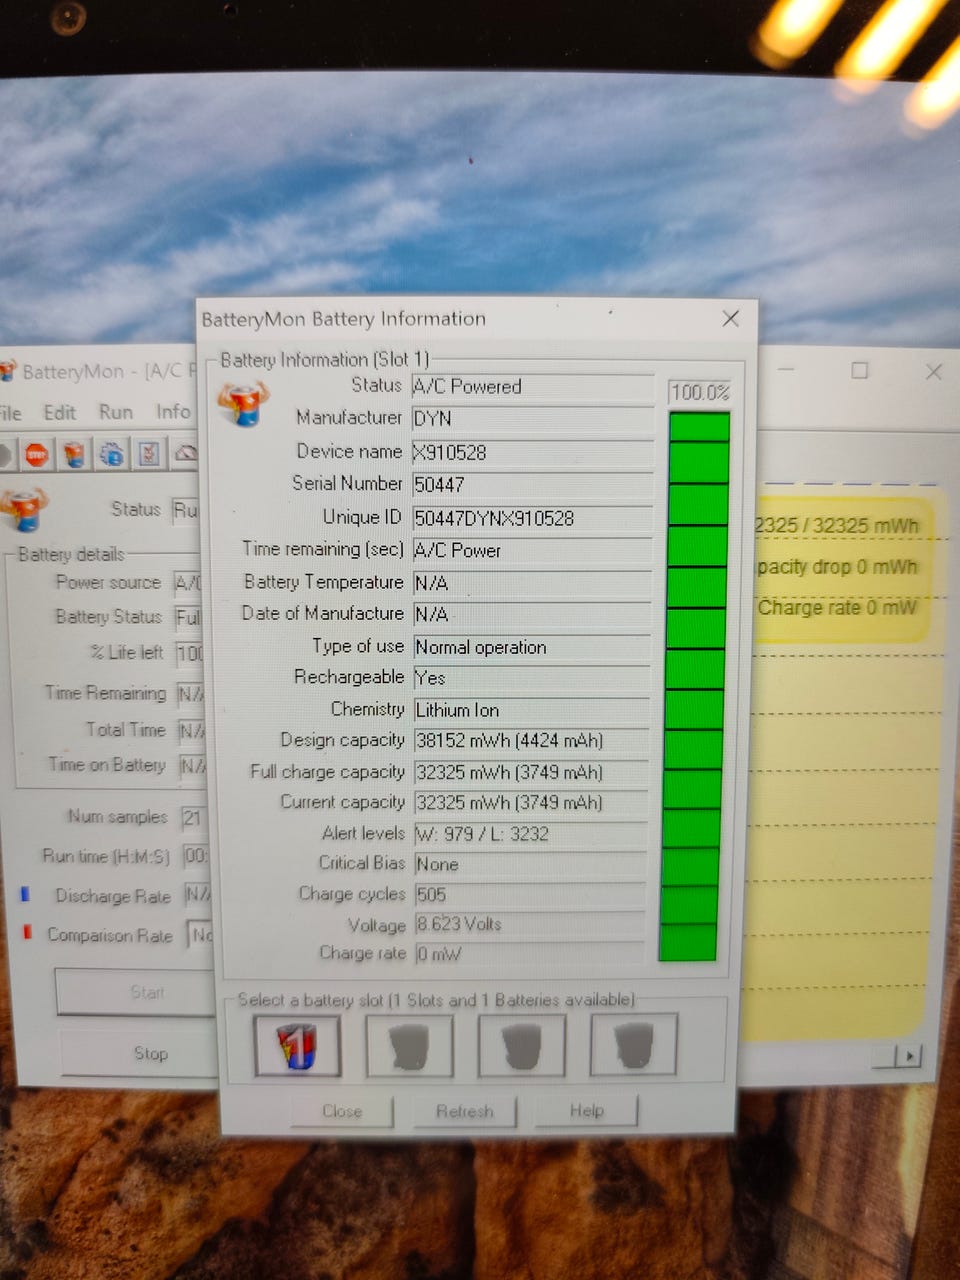Click the Num samples field in main window
This screenshot has height=1280, width=960.
point(193,817)
